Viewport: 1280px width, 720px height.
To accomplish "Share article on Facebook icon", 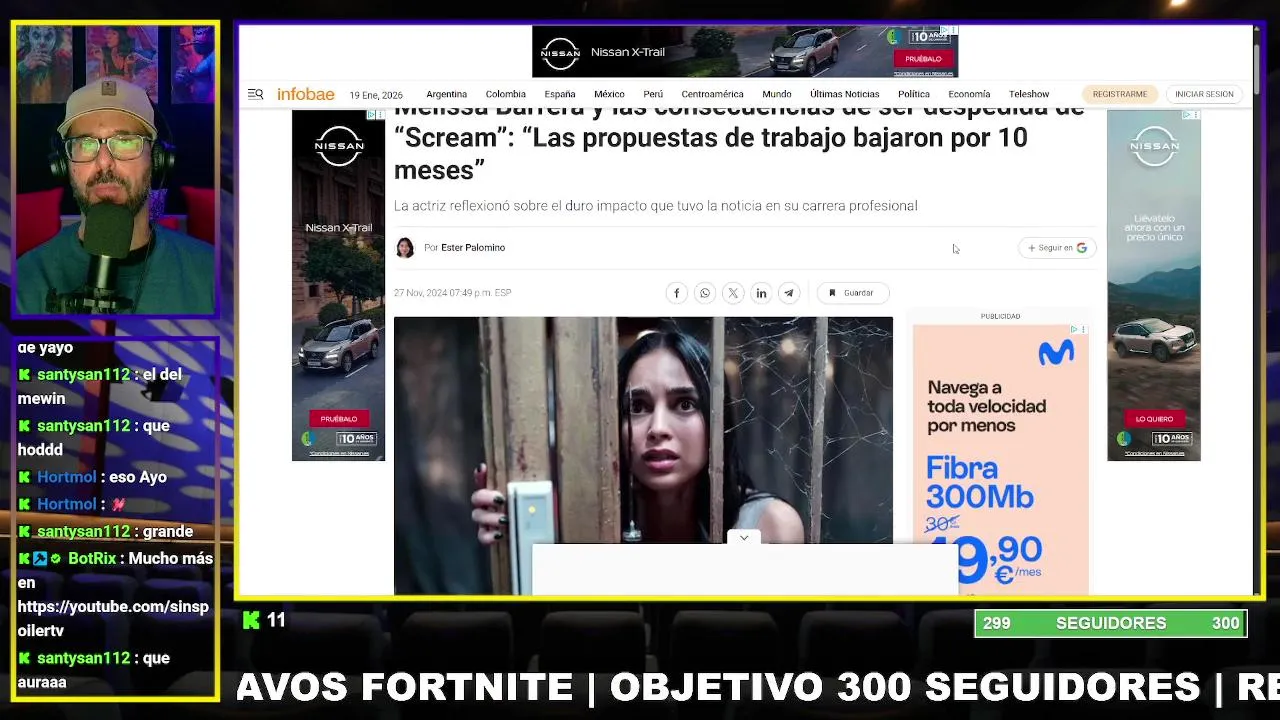I will [676, 293].
